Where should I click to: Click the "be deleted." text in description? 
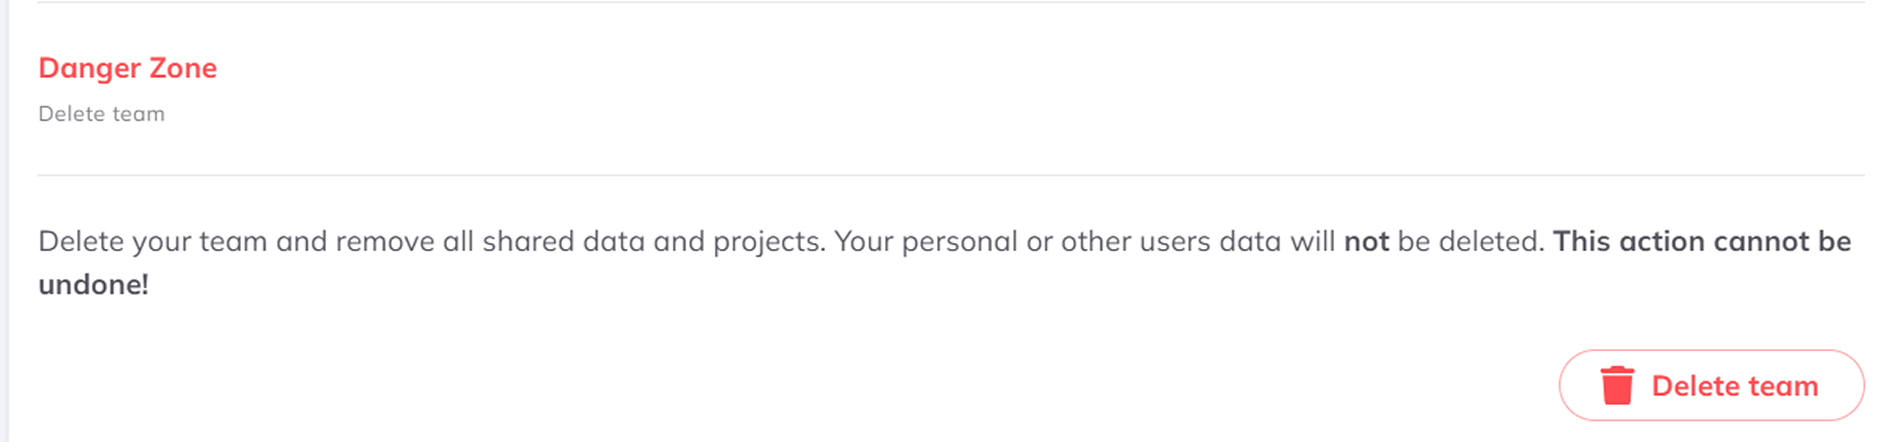(1470, 242)
